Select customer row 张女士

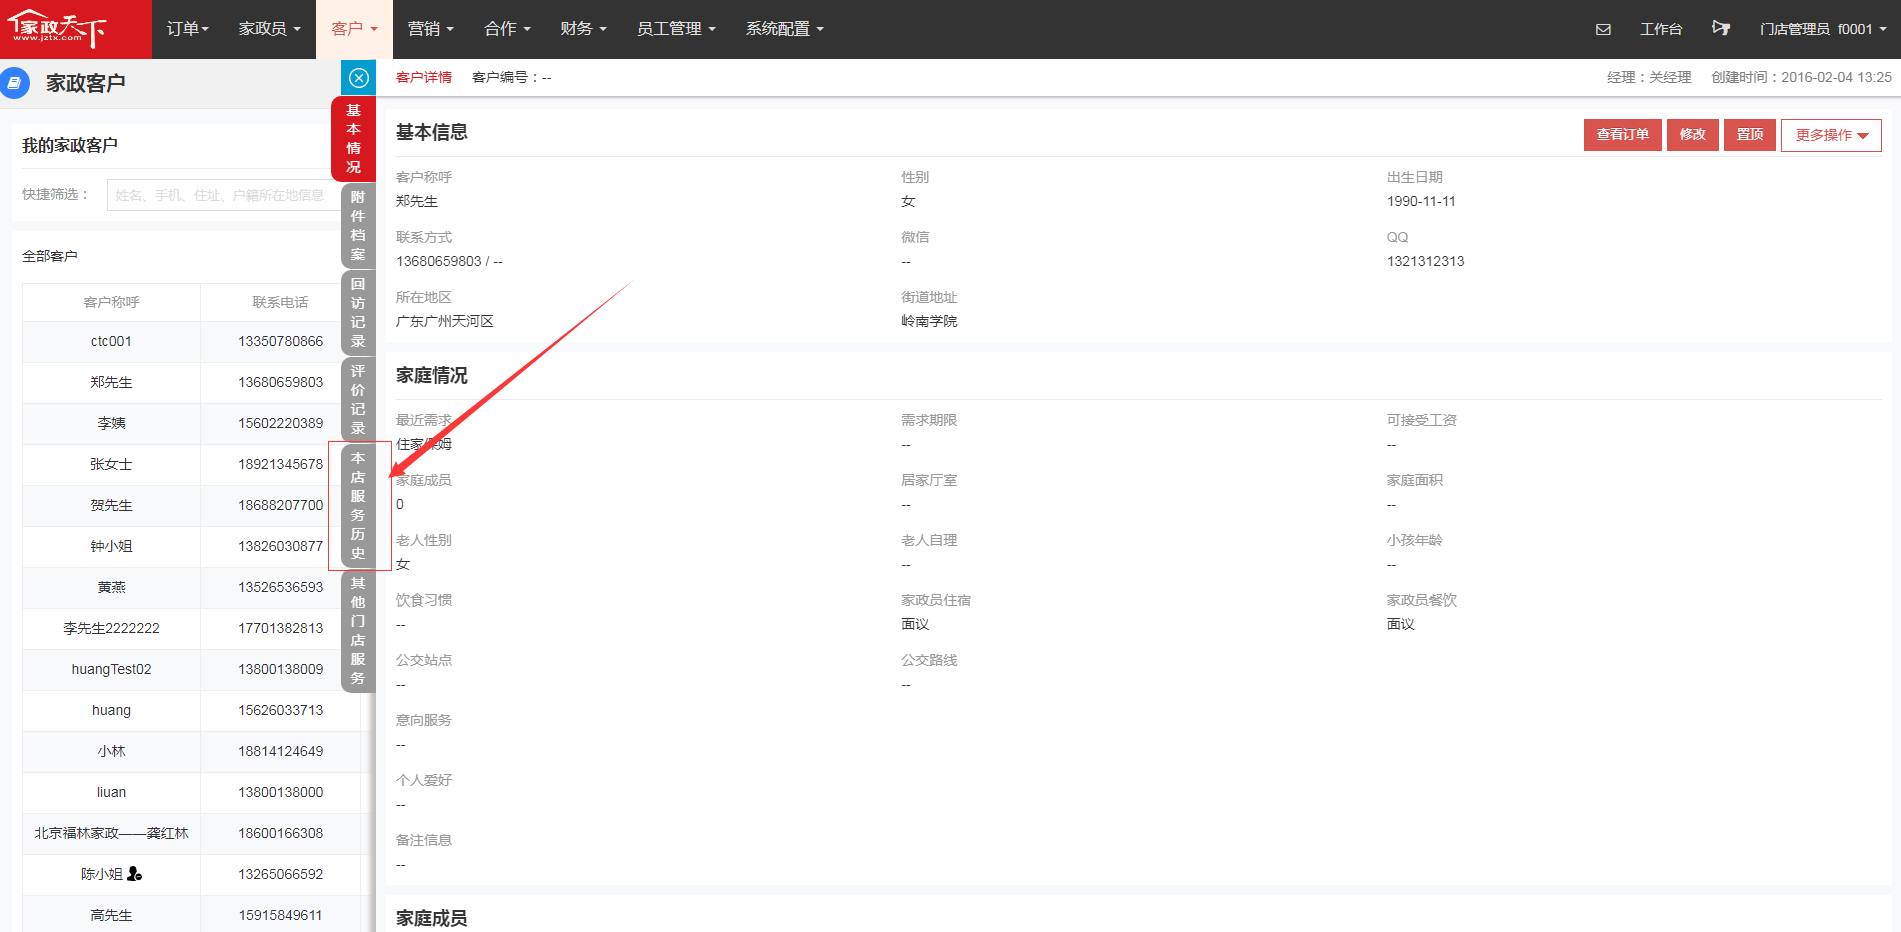(x=190, y=464)
